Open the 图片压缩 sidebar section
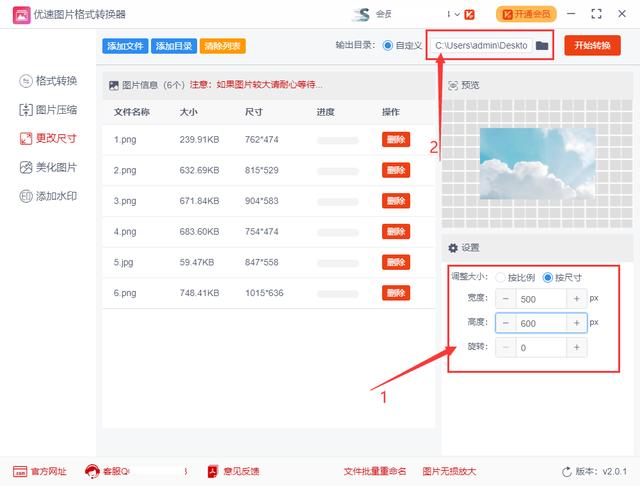 pos(48,110)
